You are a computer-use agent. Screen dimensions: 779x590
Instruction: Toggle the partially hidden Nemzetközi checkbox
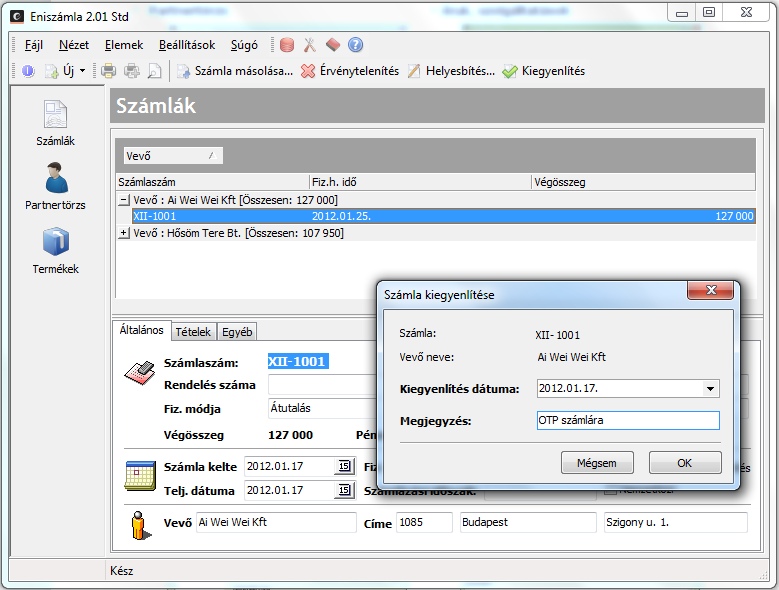point(611,491)
